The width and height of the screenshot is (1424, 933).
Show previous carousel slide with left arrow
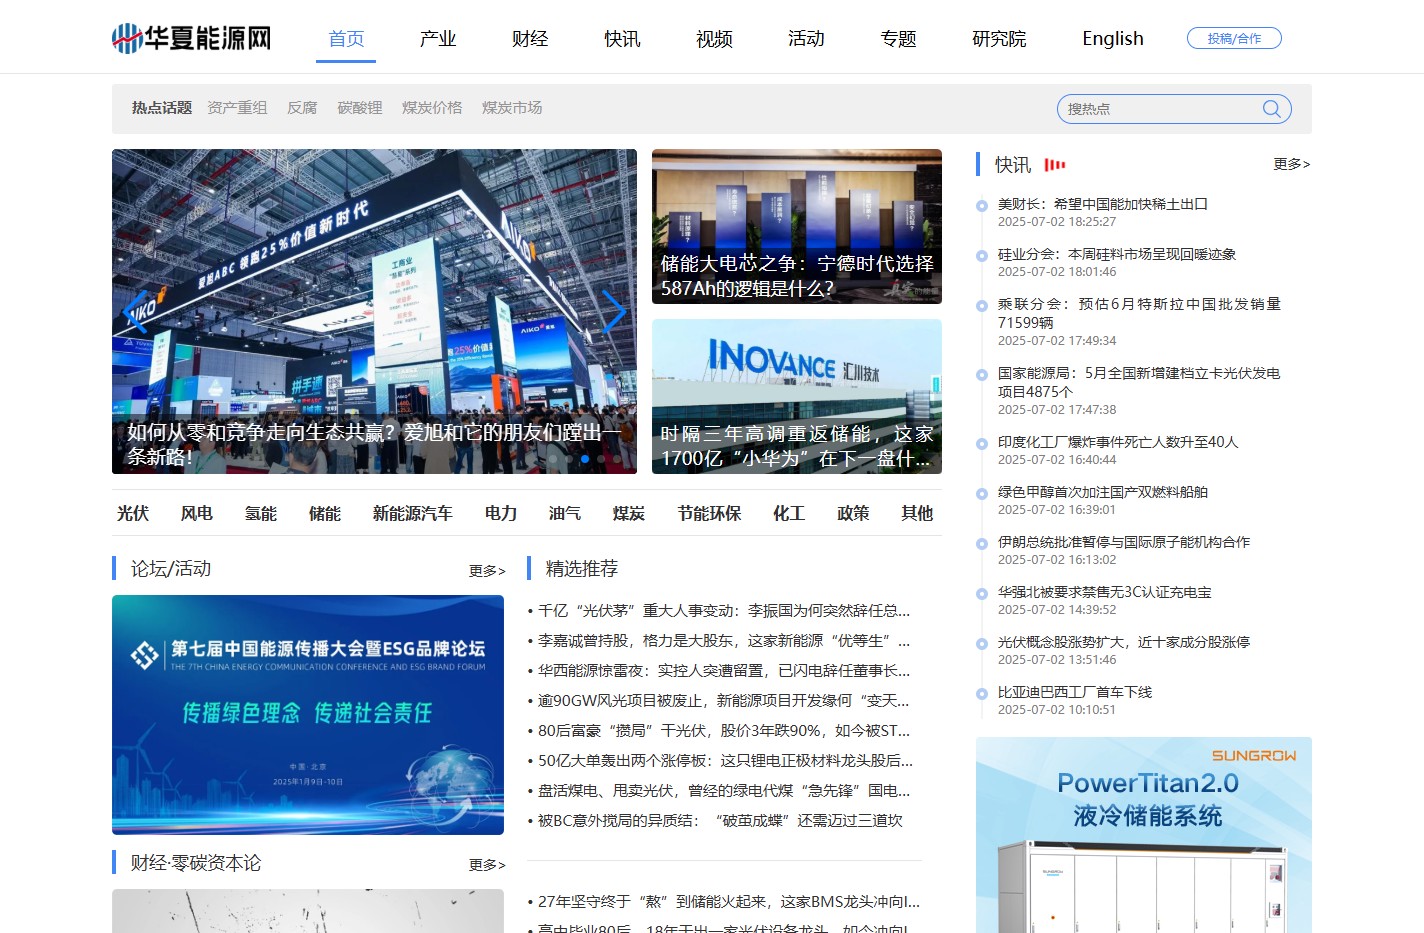136,312
